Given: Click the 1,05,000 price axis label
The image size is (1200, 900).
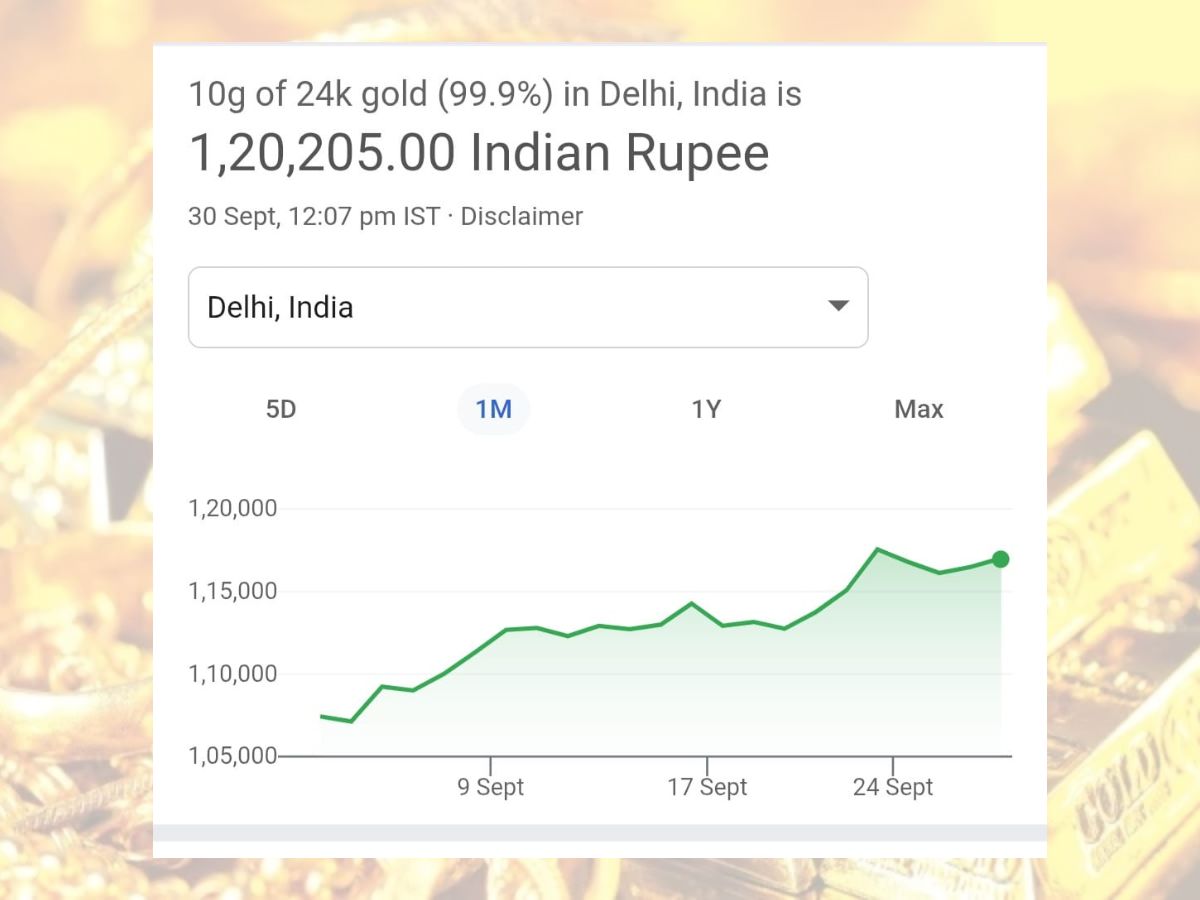Looking at the screenshot, I should coord(234,757).
